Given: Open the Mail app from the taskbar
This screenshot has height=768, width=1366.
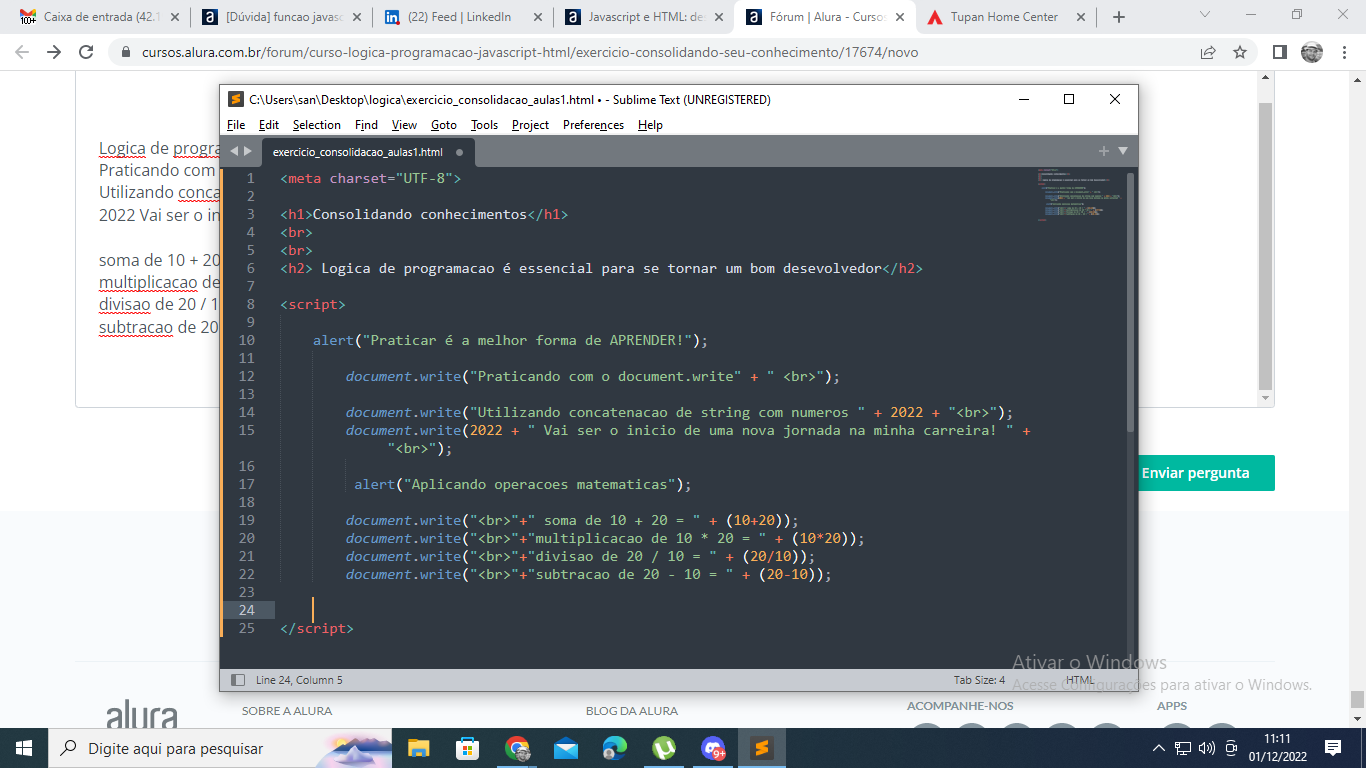Looking at the screenshot, I should [x=566, y=748].
